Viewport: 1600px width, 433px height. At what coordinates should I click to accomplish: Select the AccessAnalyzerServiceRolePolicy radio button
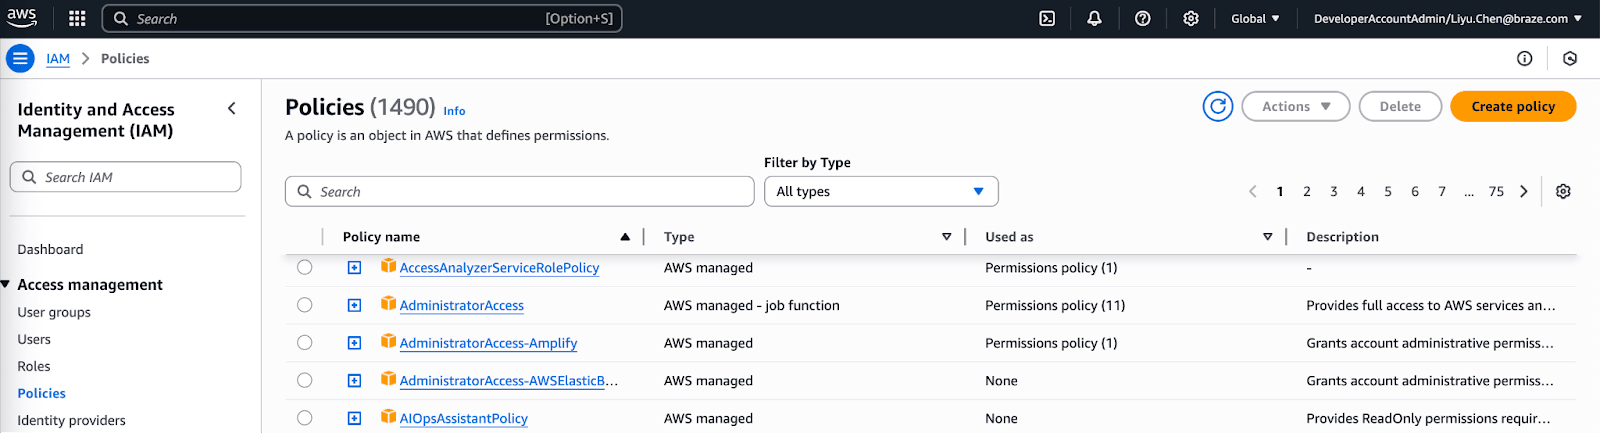pyautogui.click(x=305, y=268)
